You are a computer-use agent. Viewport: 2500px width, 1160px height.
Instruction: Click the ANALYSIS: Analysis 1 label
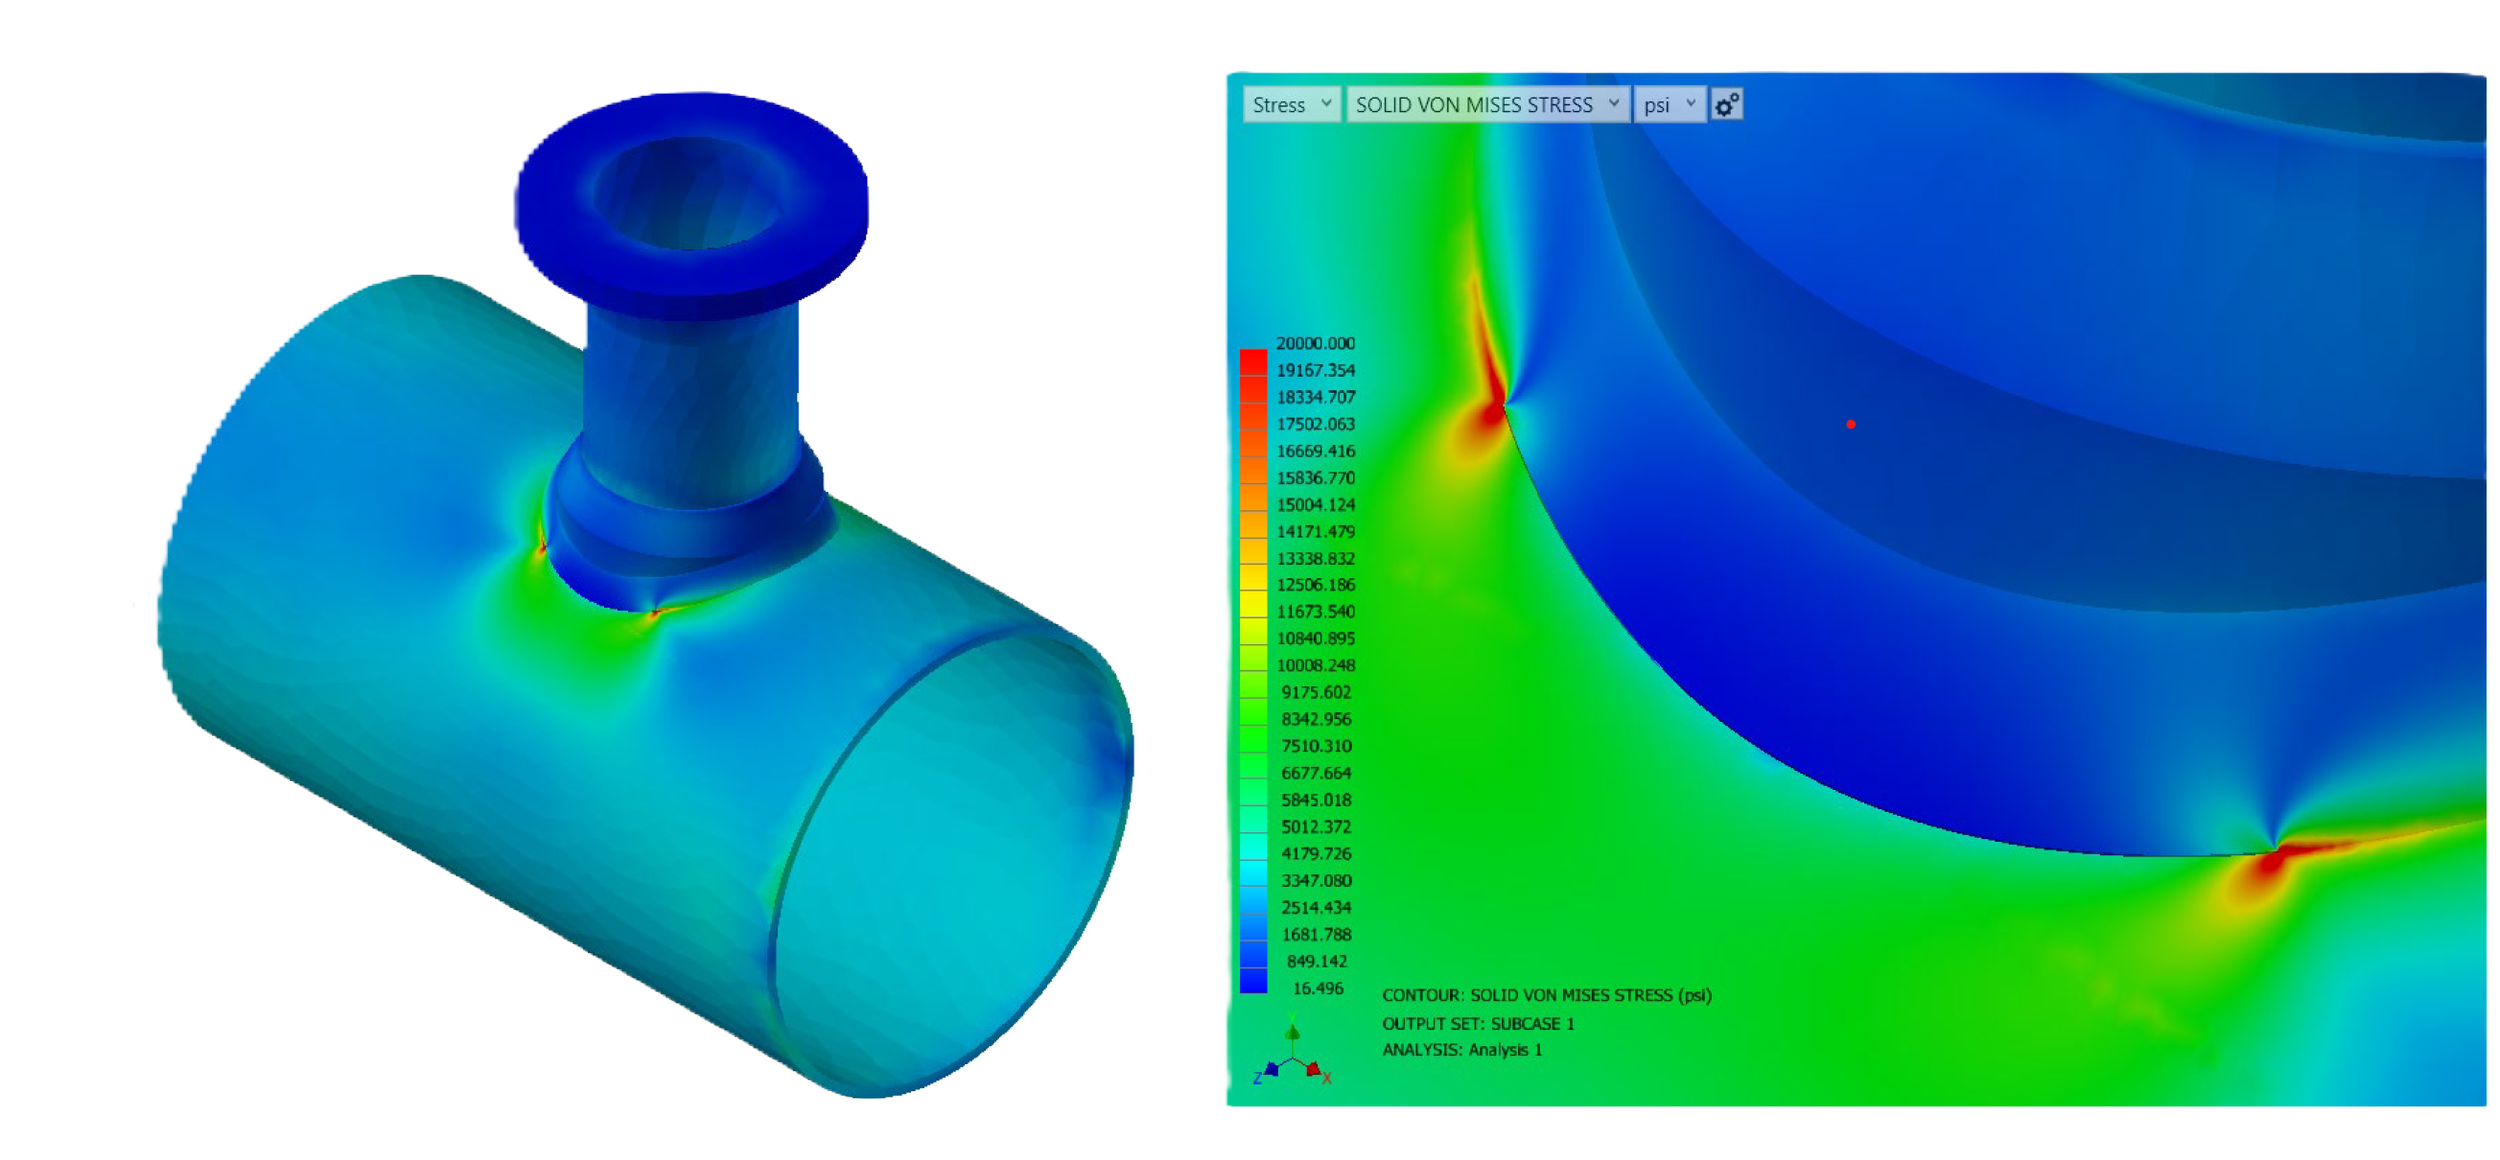[1462, 1050]
